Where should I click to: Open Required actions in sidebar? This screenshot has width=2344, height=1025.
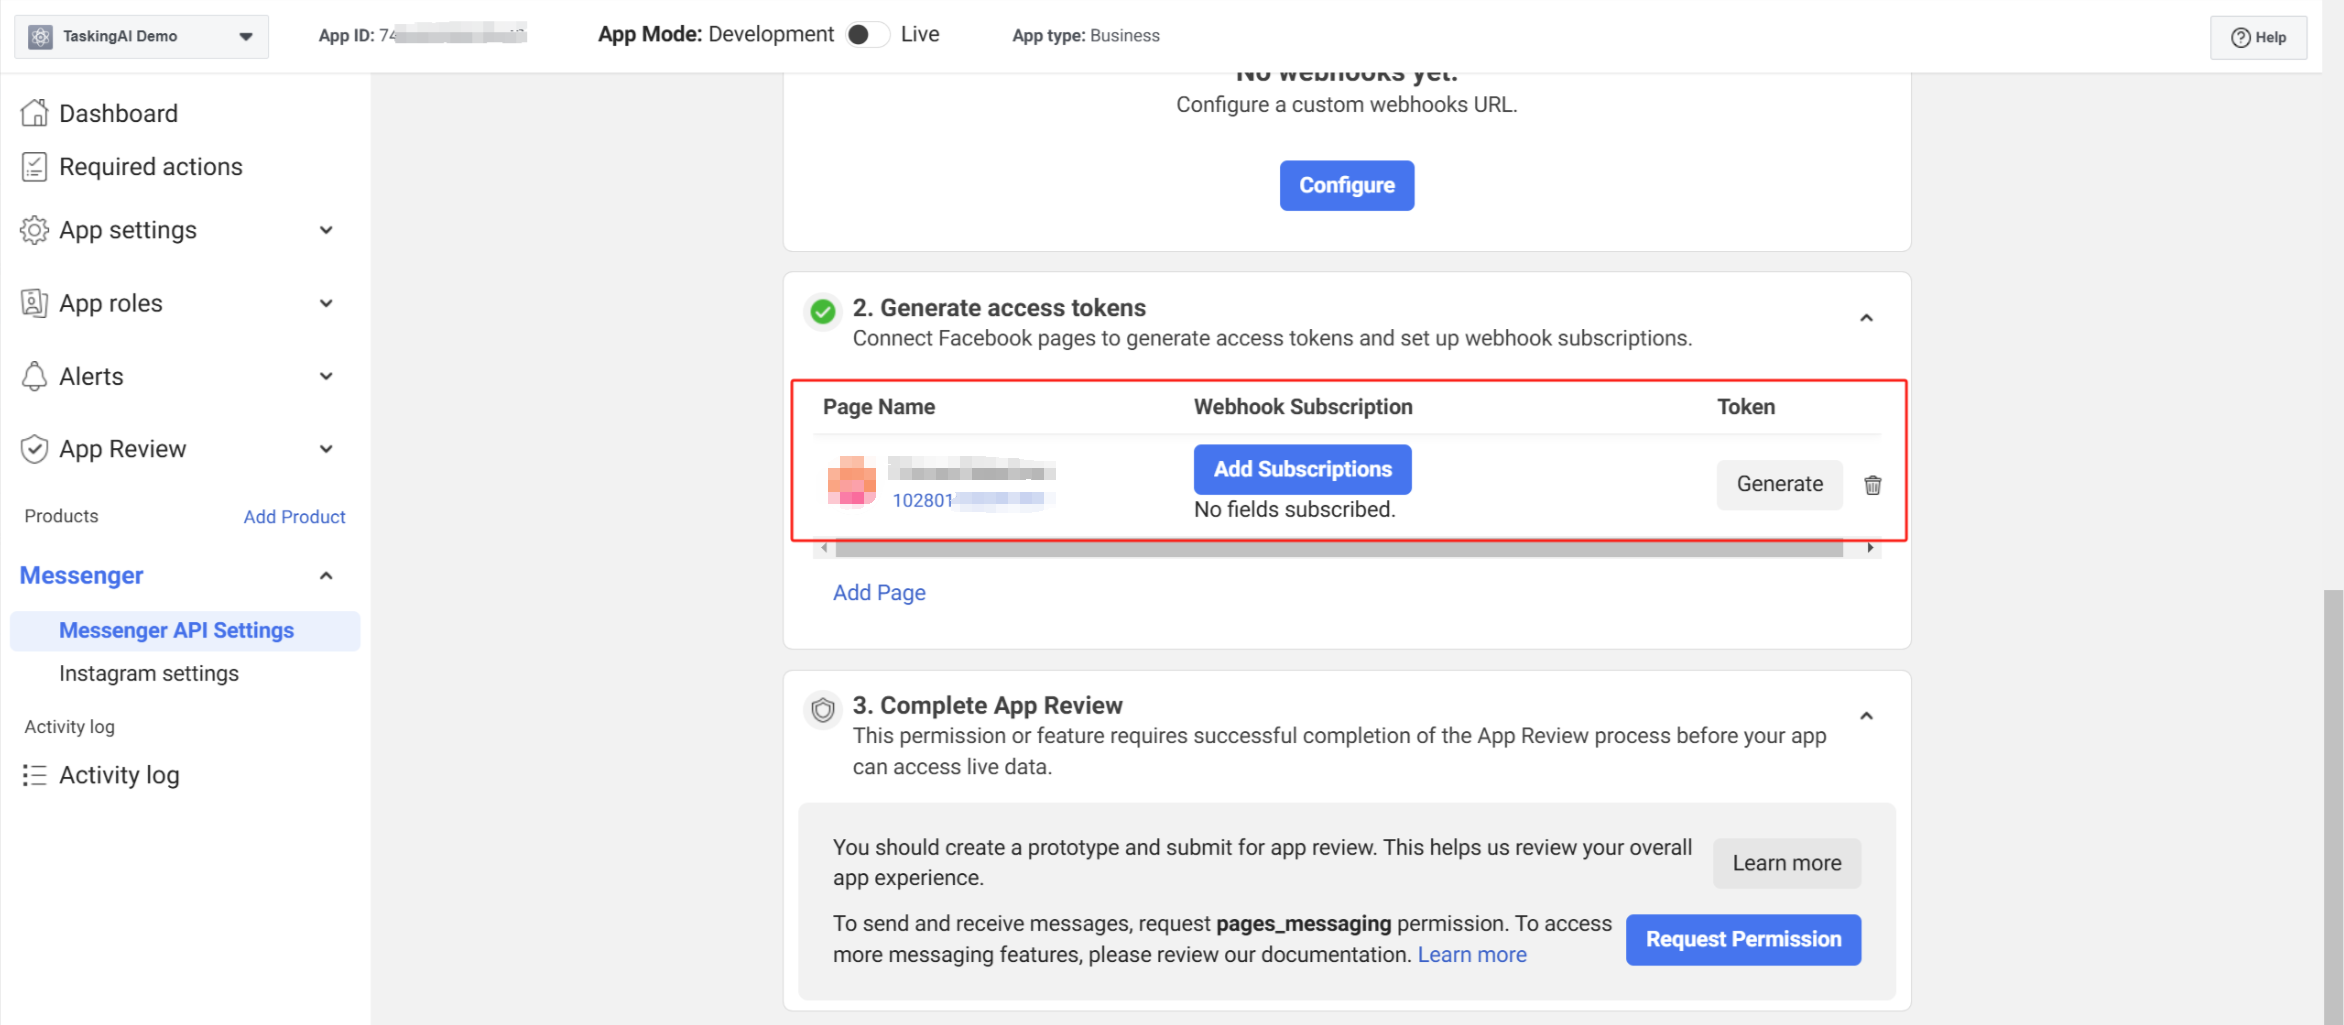click(151, 167)
